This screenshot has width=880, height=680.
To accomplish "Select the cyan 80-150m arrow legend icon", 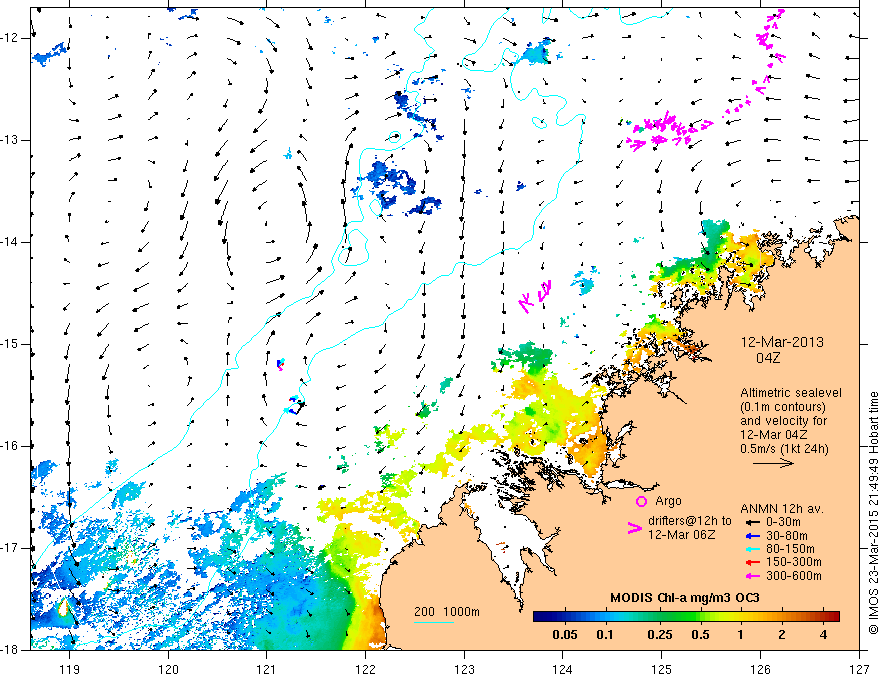I will pyautogui.click(x=753, y=549).
